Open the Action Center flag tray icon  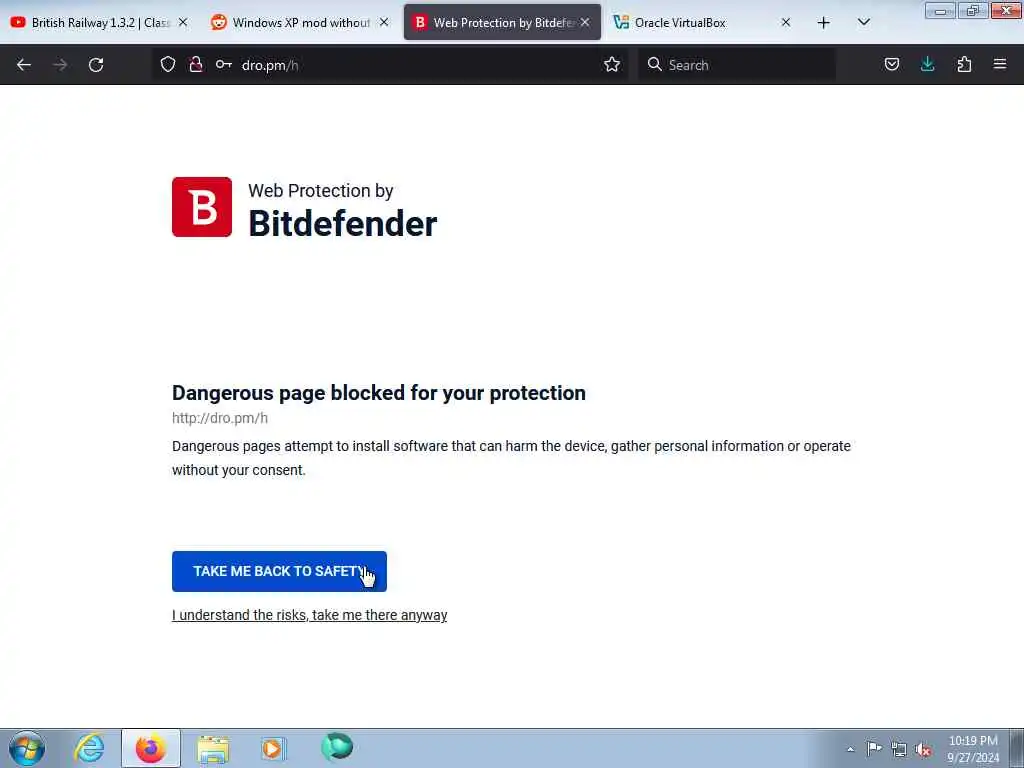[x=874, y=748]
